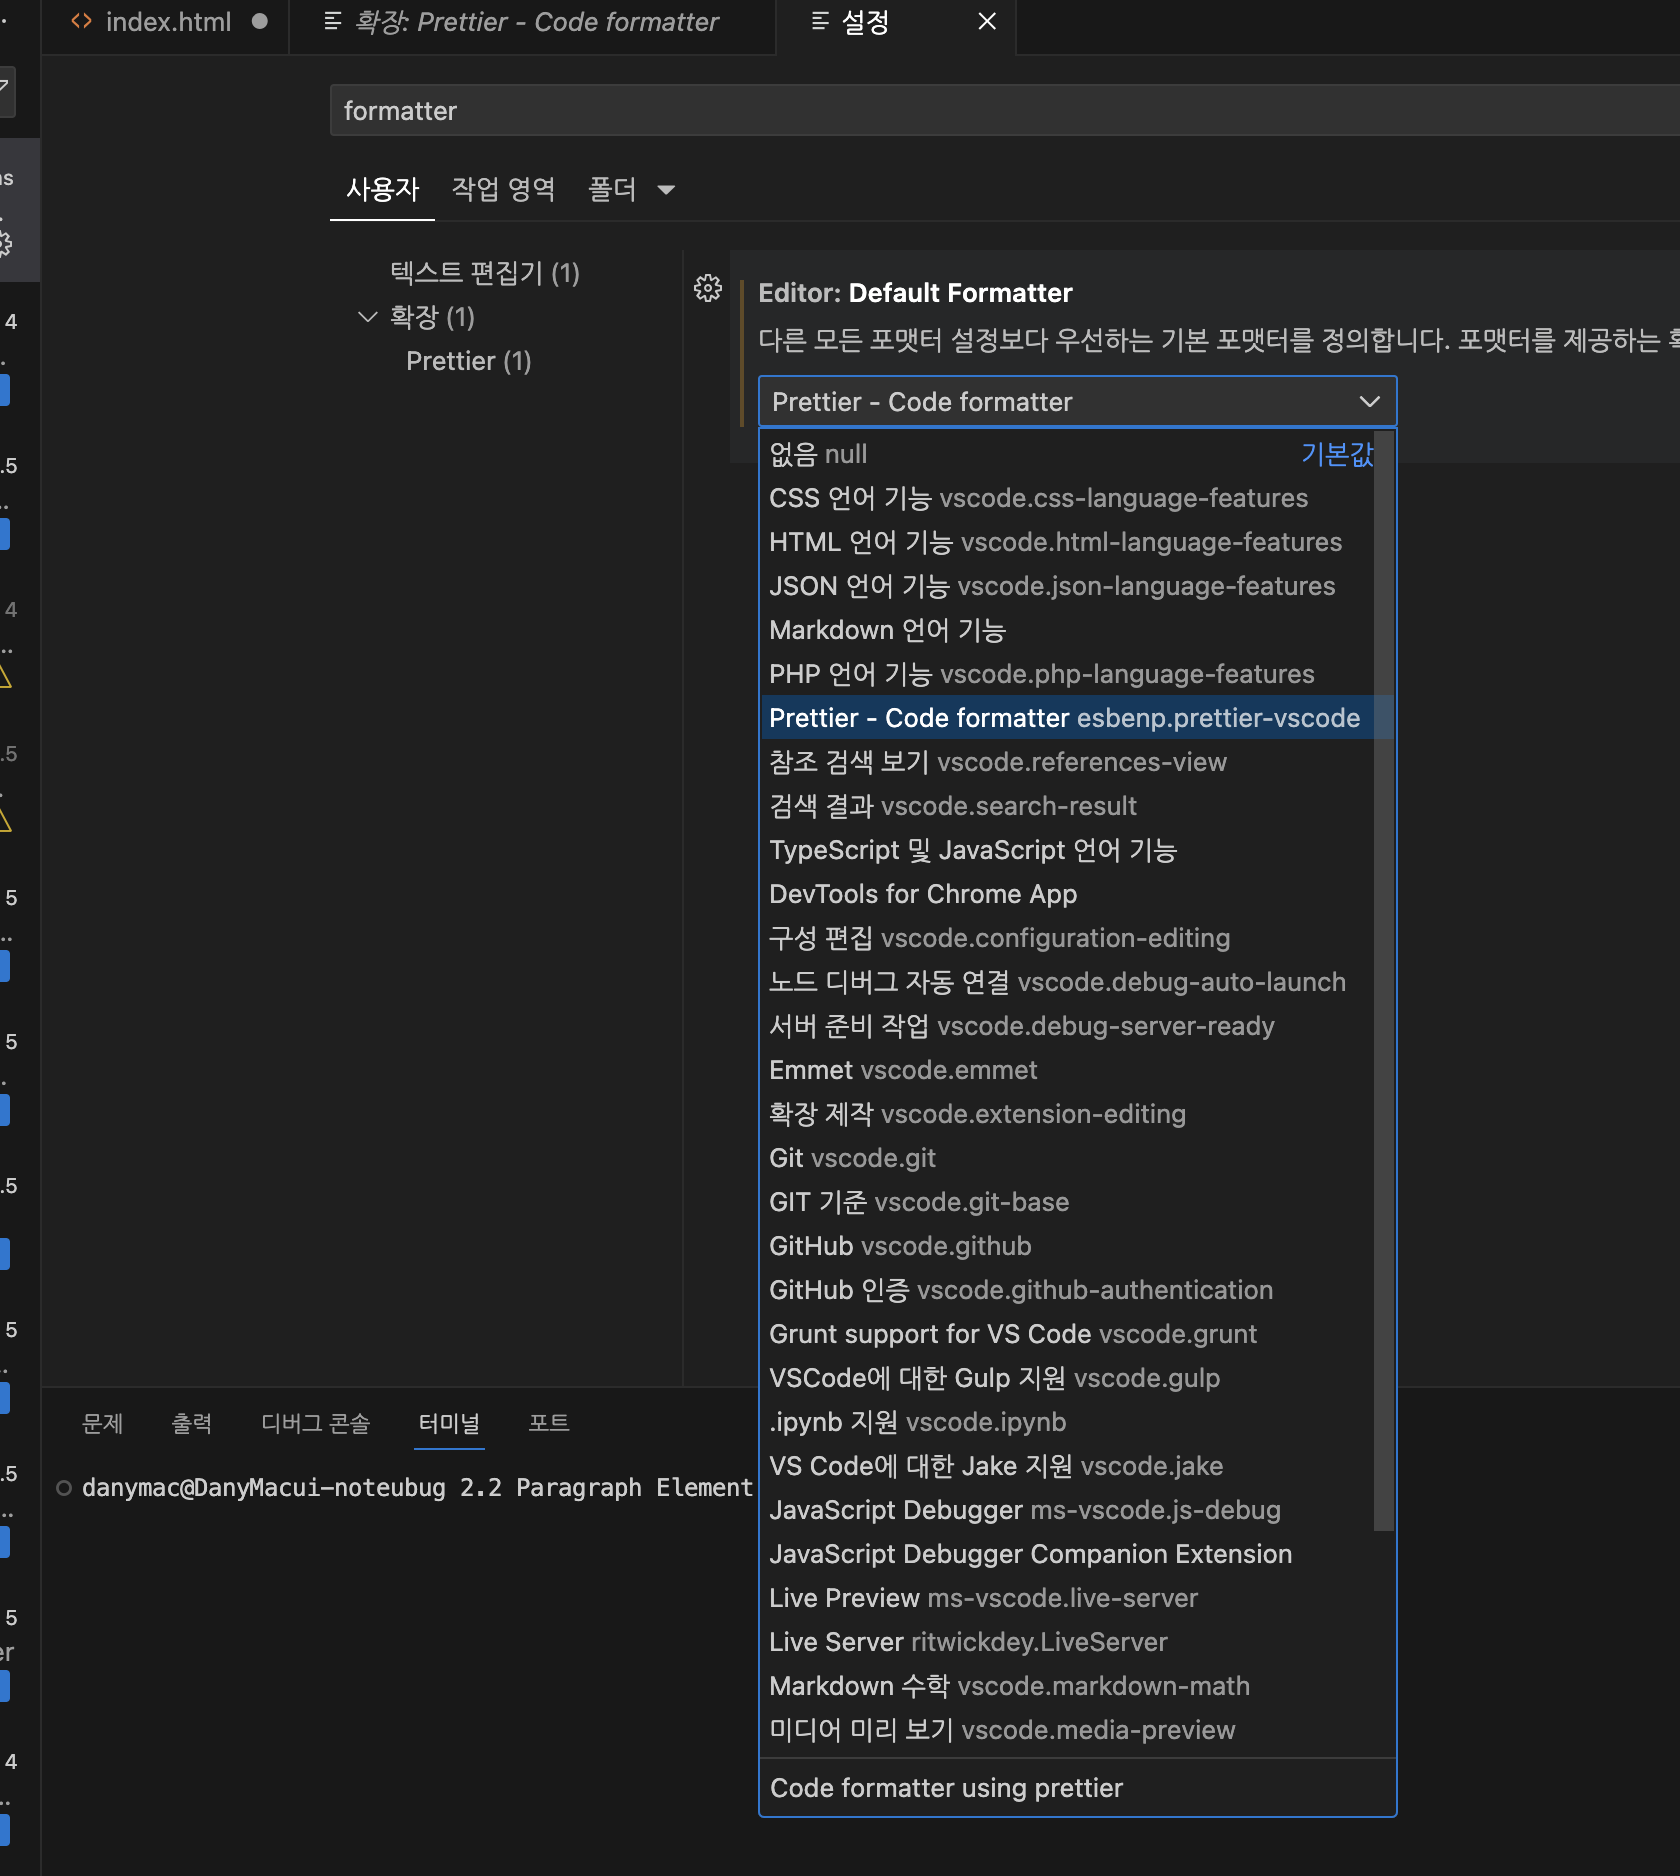Choose GitHub vscode.github option
The image size is (1680, 1876).
pyautogui.click(x=1067, y=1246)
